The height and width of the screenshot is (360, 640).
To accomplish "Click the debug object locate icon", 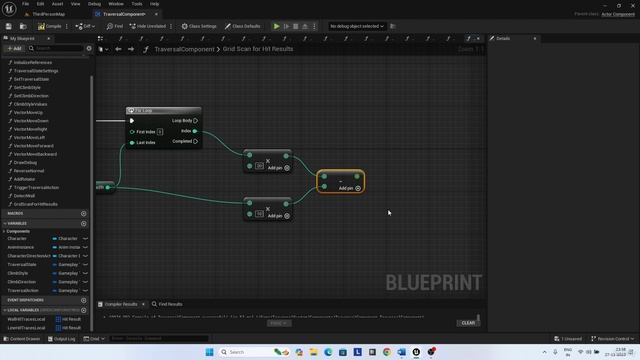I will tap(393, 26).
